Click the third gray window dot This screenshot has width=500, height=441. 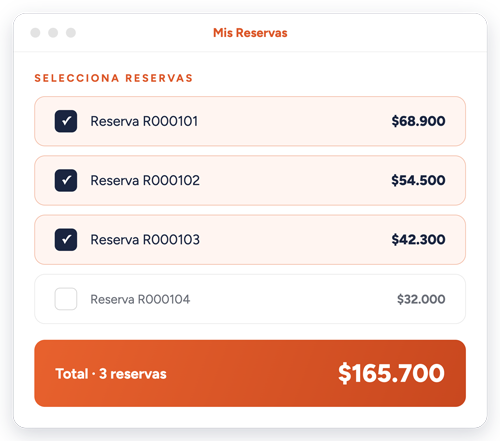click(71, 33)
